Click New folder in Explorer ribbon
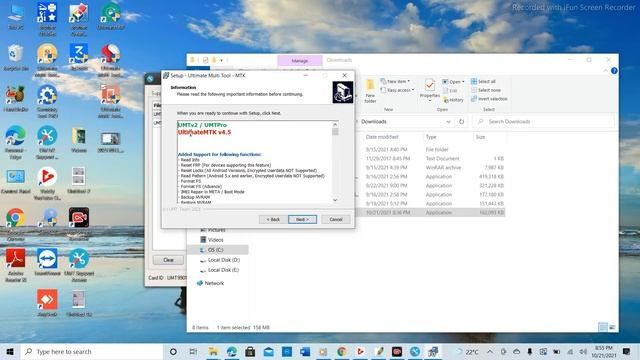Screen dimensions: 640x360 click(370, 91)
